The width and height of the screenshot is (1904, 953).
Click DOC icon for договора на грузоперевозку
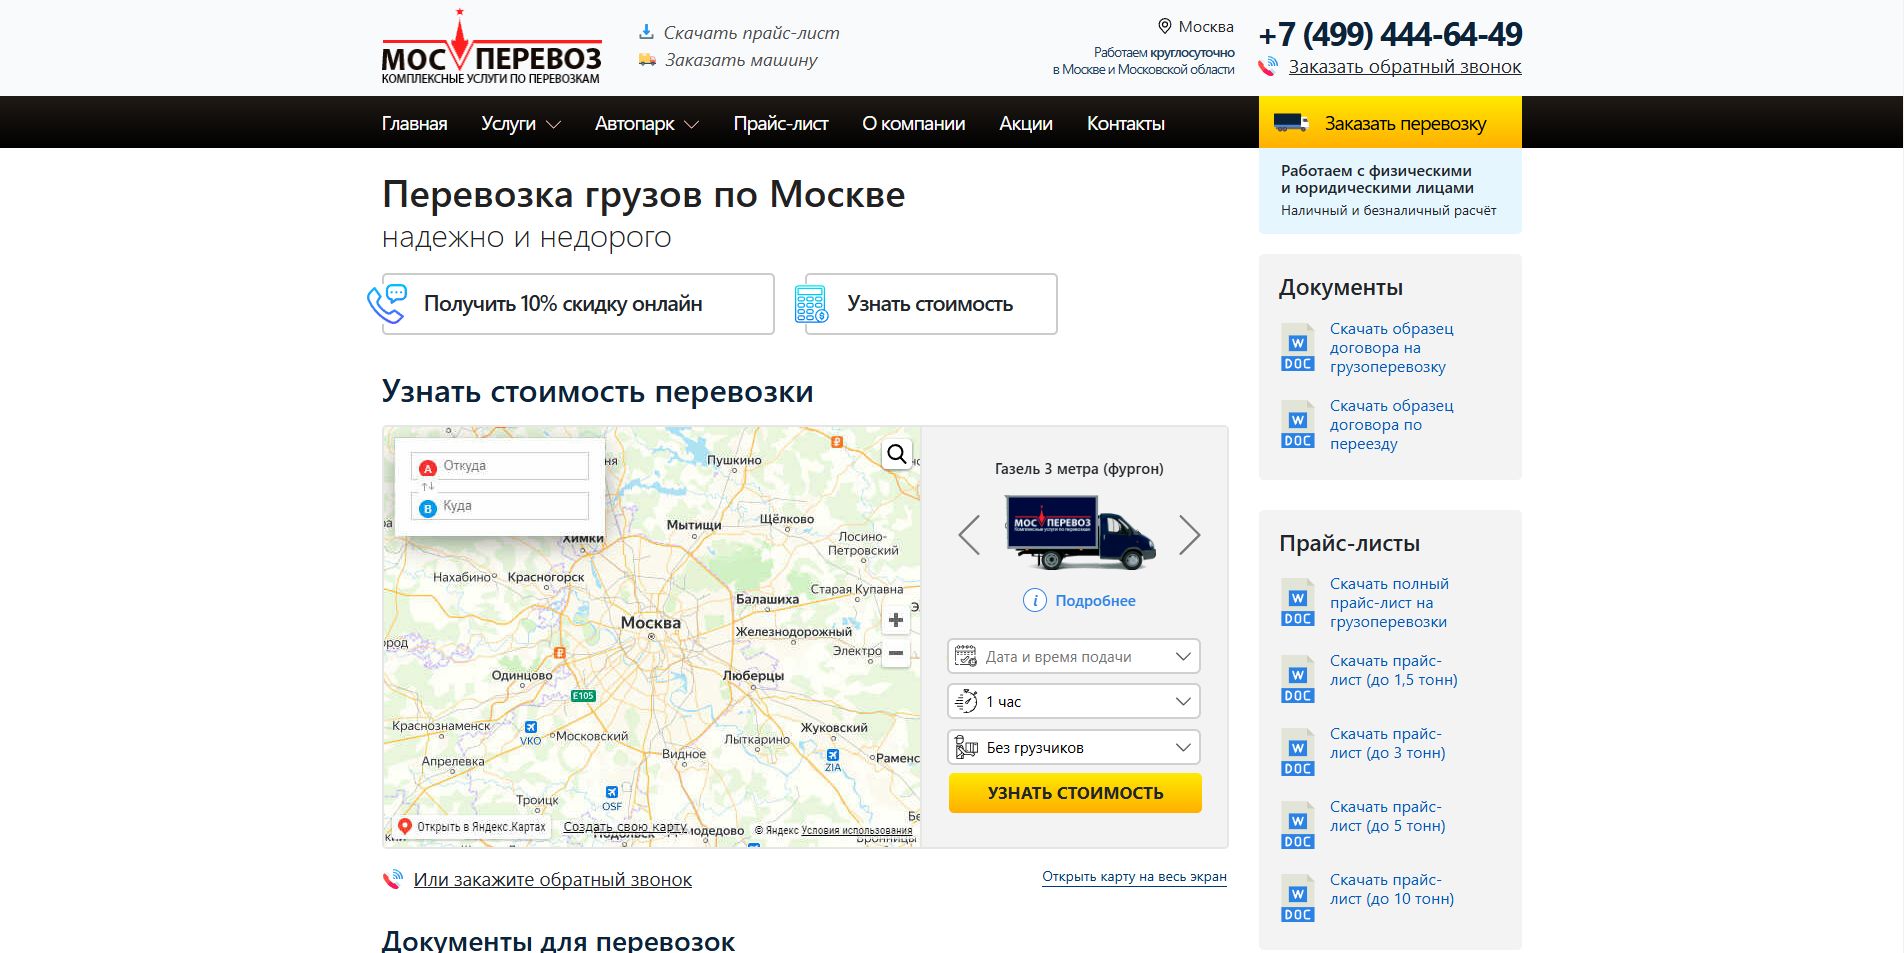[1298, 347]
